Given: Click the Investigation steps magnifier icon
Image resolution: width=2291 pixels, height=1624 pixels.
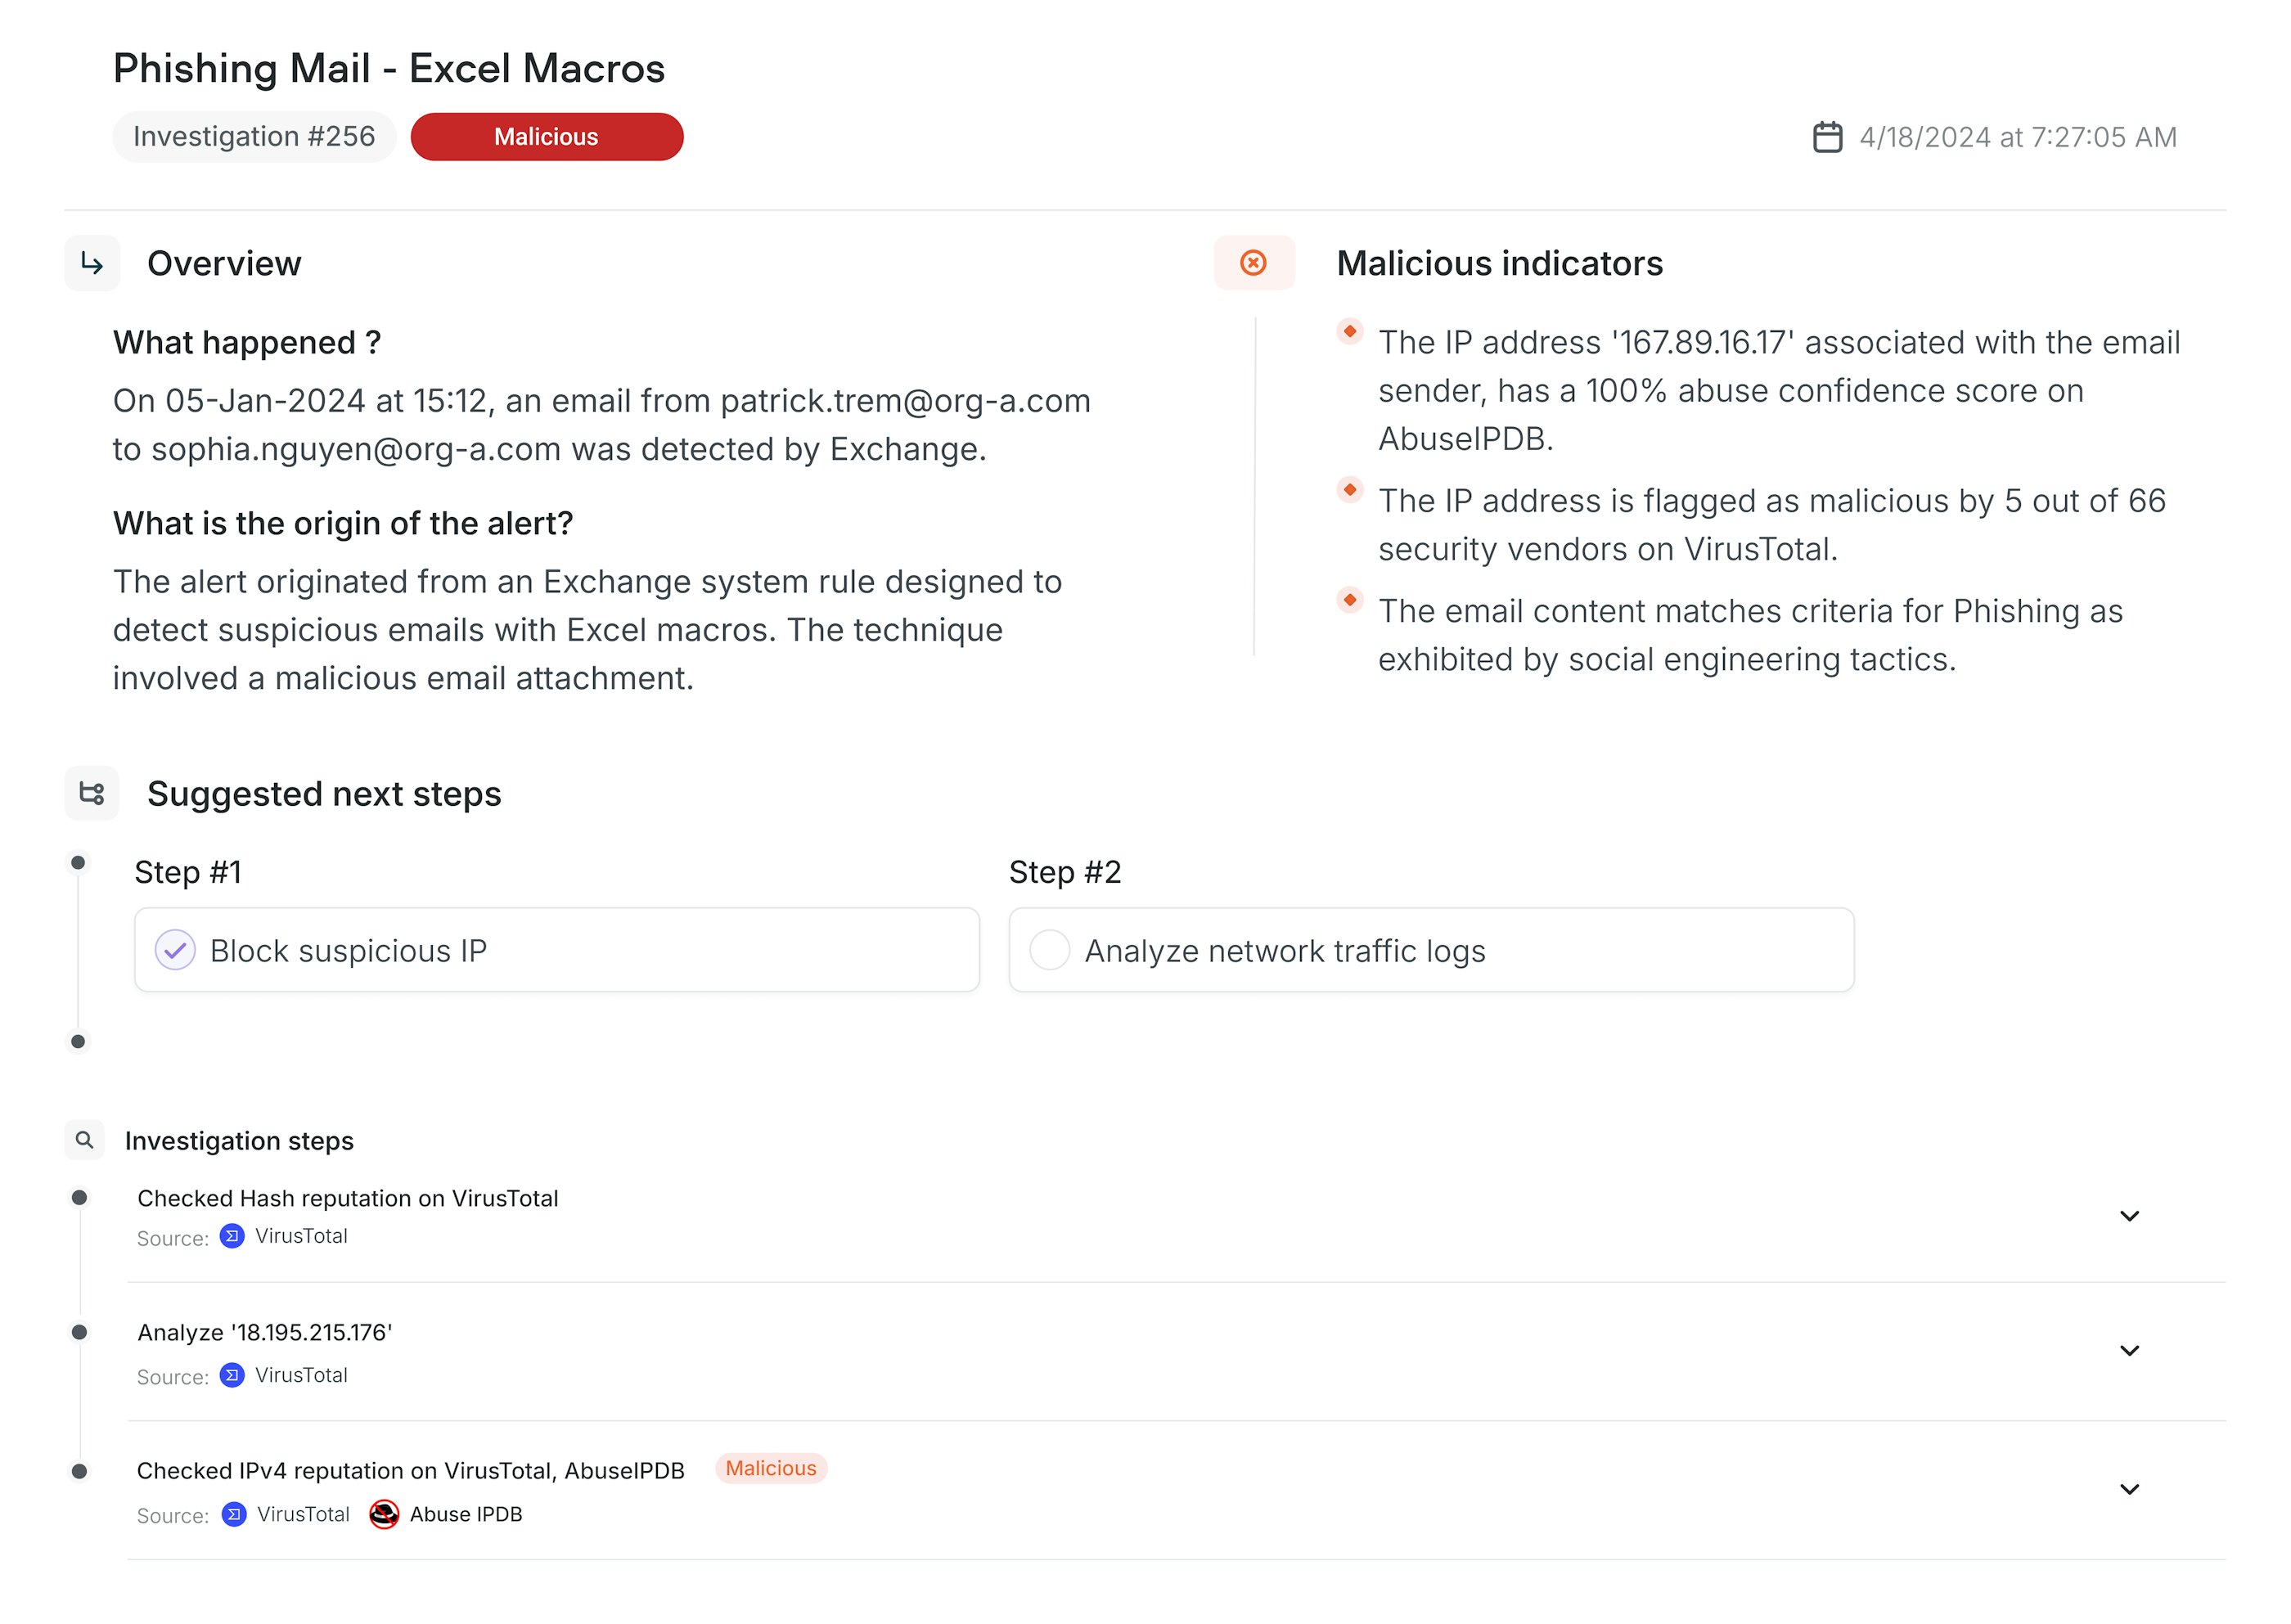Looking at the screenshot, I should (85, 1140).
